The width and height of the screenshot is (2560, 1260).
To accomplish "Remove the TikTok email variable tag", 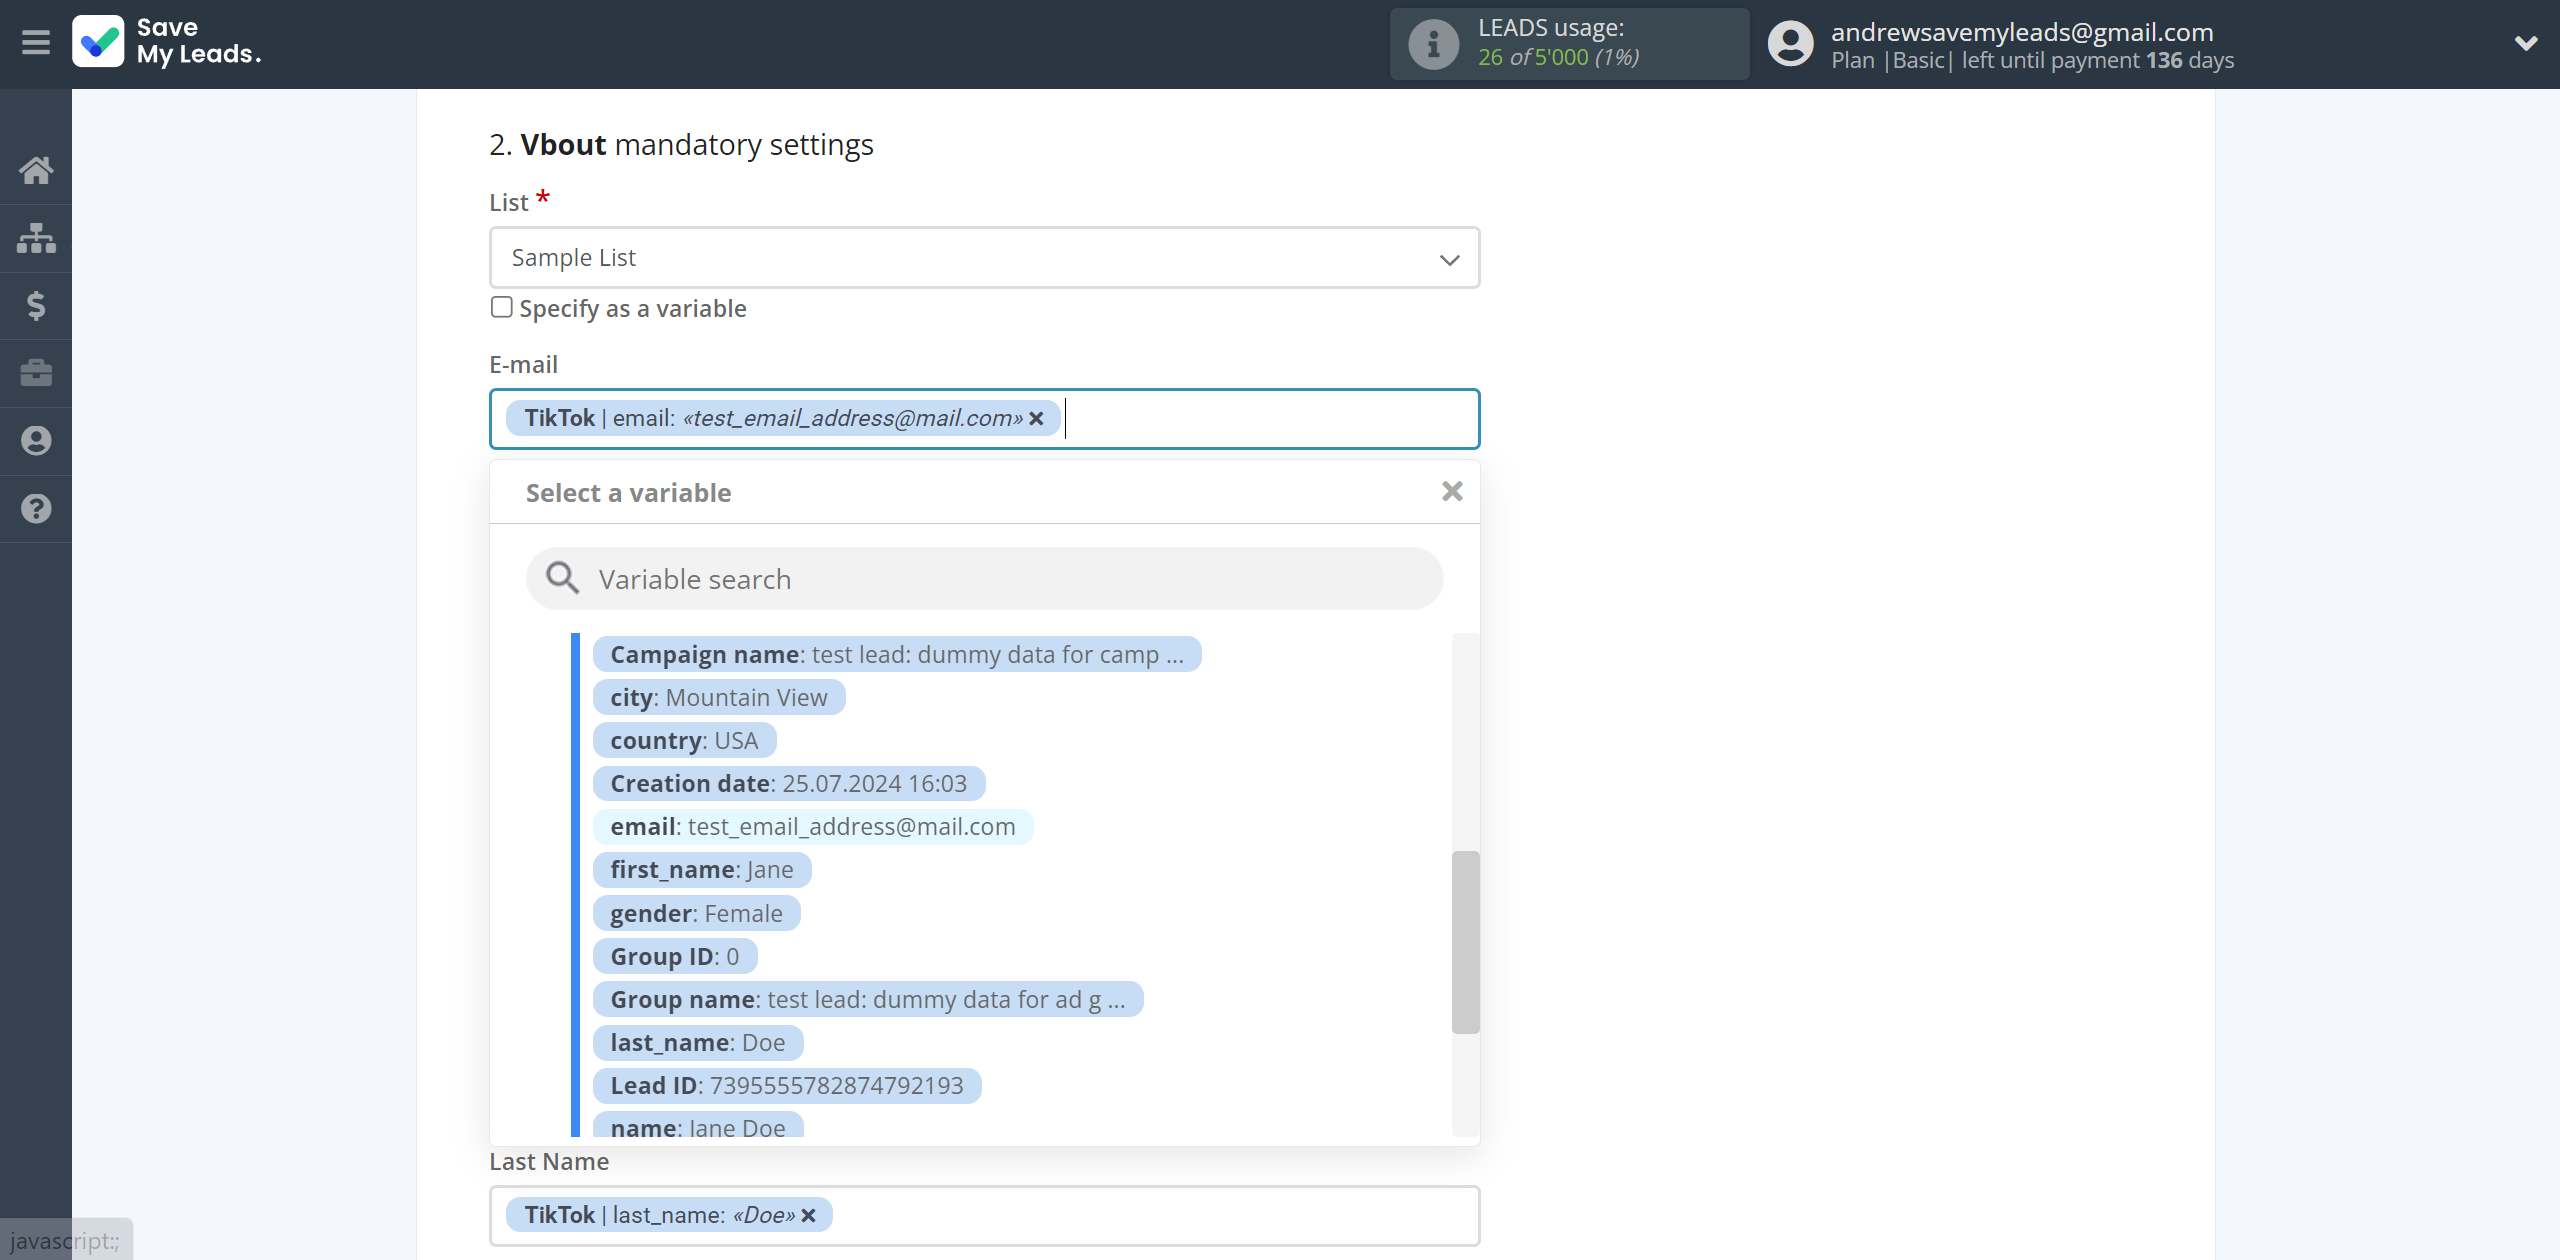I will (x=1037, y=419).
